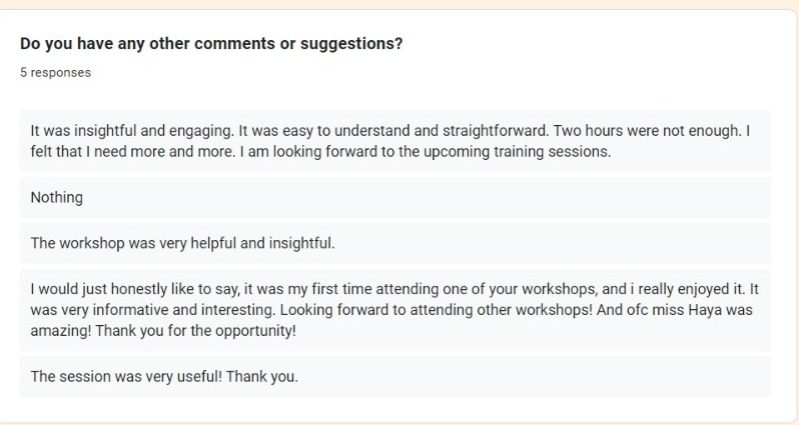Click the words 'first time attending'
This screenshot has width=799, height=425.
pos(374,289)
